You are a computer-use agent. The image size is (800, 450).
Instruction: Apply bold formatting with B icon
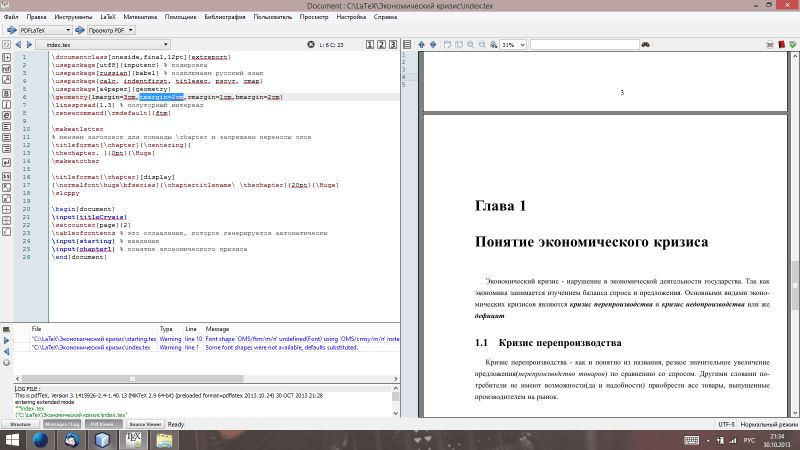pos(6,93)
